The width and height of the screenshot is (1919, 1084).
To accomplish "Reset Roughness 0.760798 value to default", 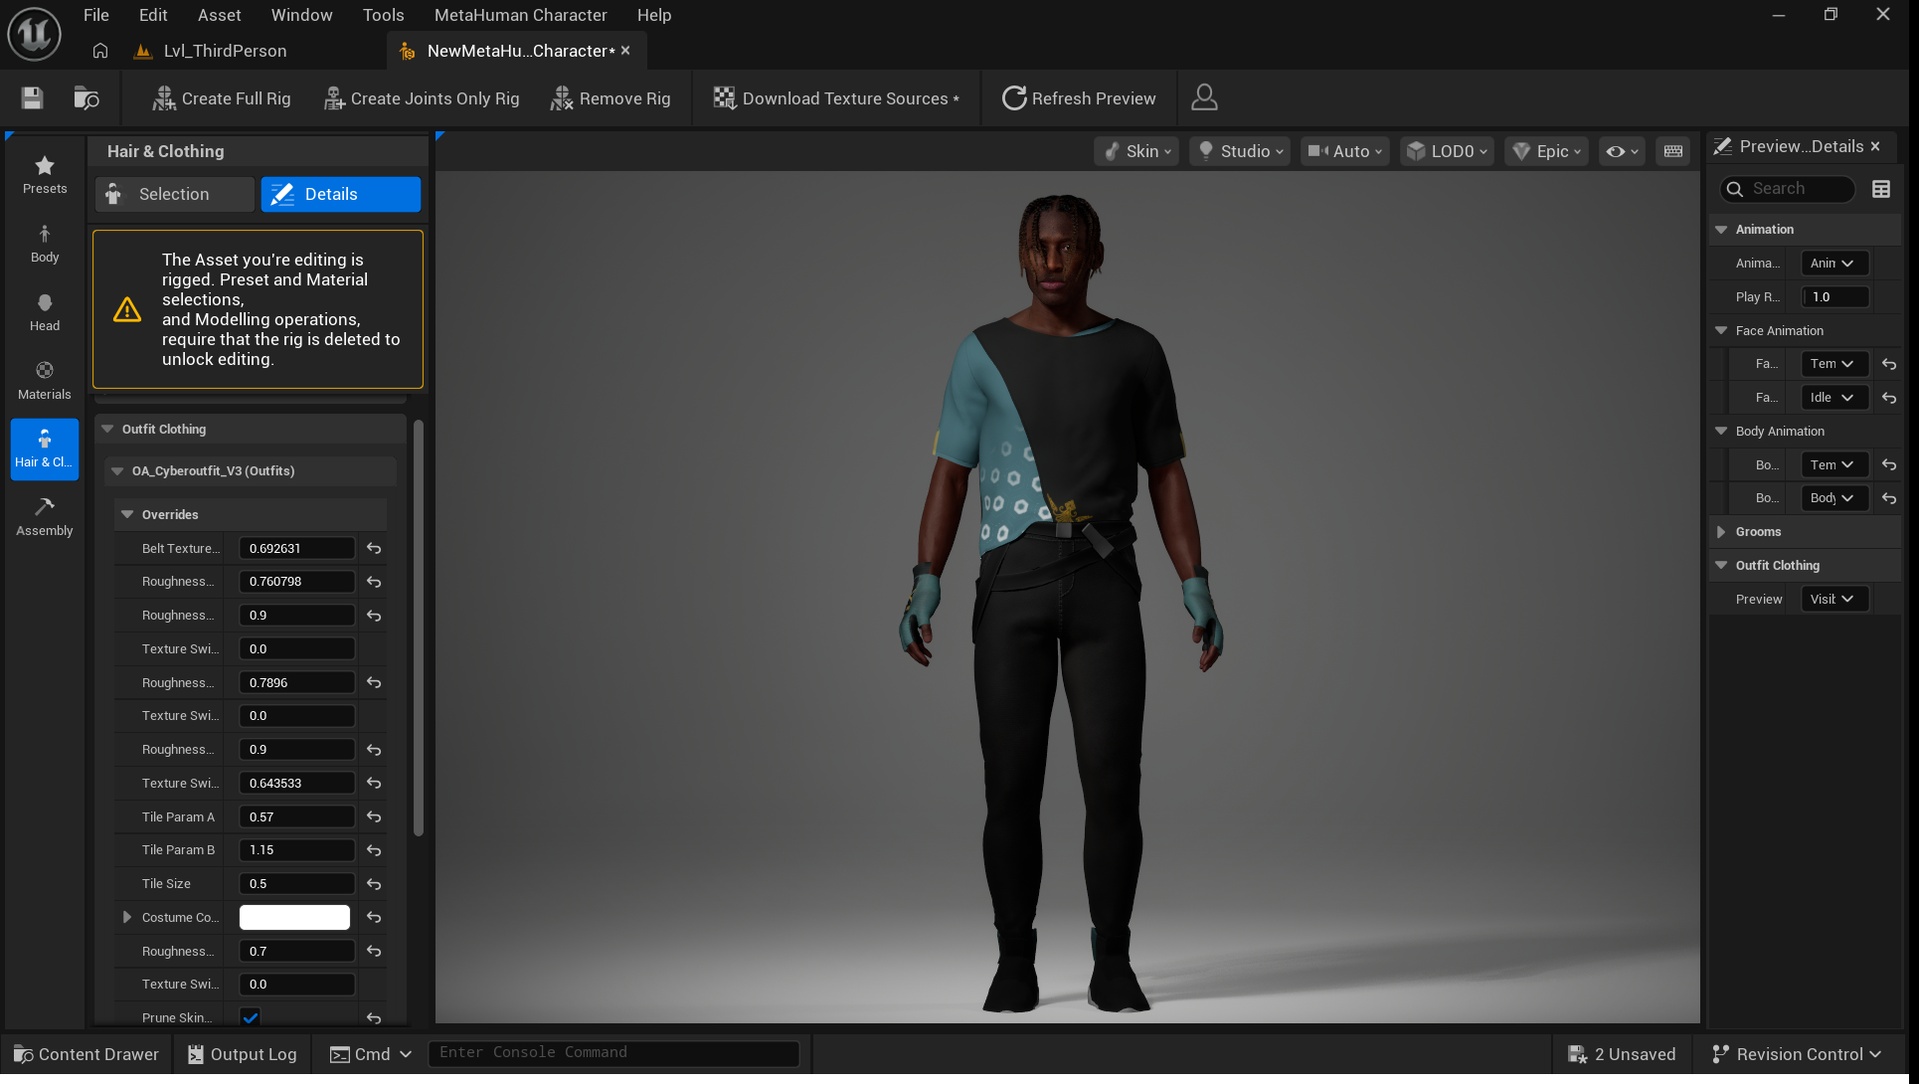I will [374, 582].
